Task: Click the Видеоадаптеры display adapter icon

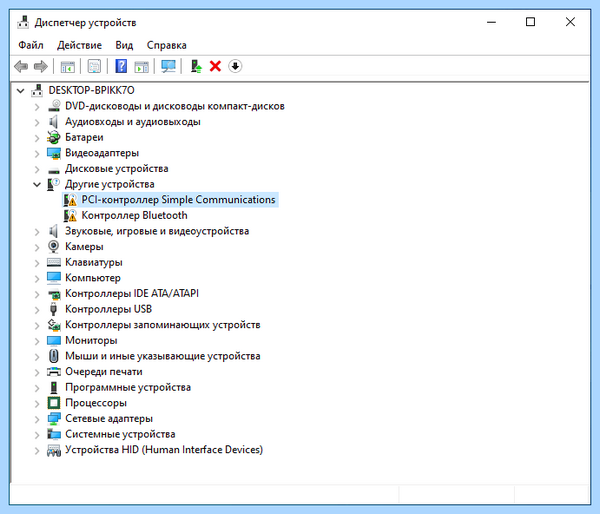Action: (x=54, y=153)
